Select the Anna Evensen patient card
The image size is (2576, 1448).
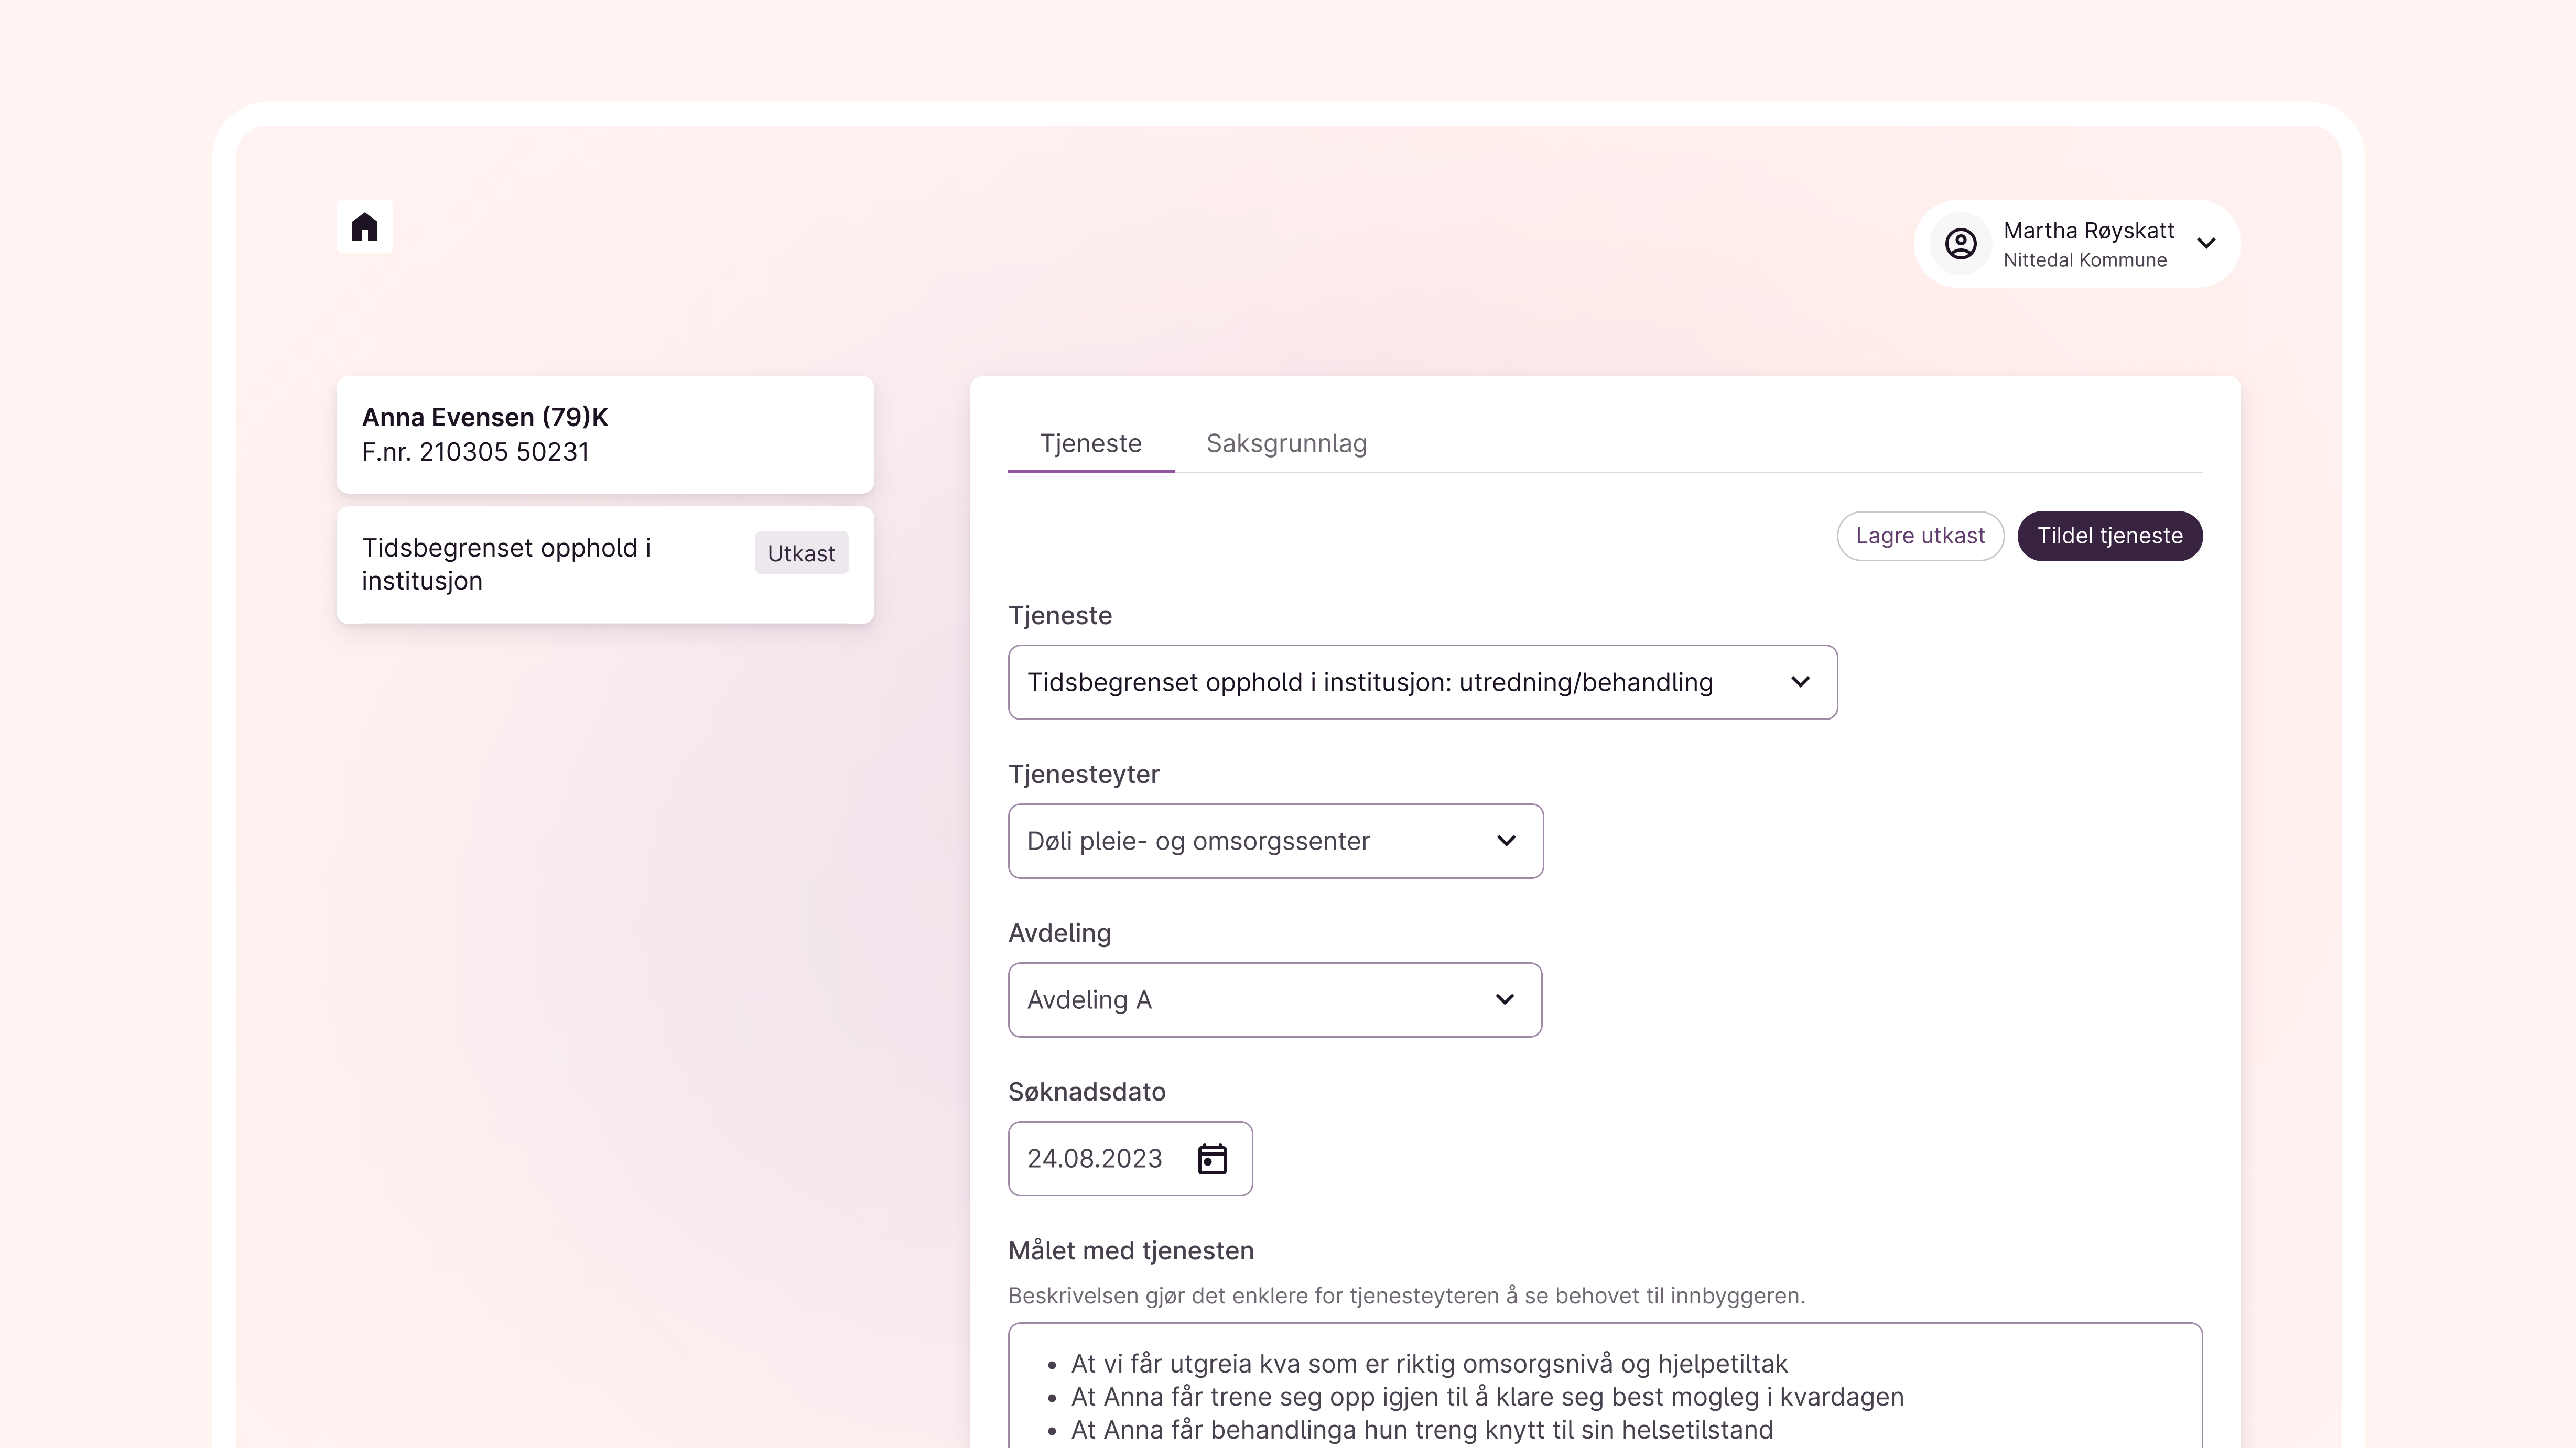[605, 435]
